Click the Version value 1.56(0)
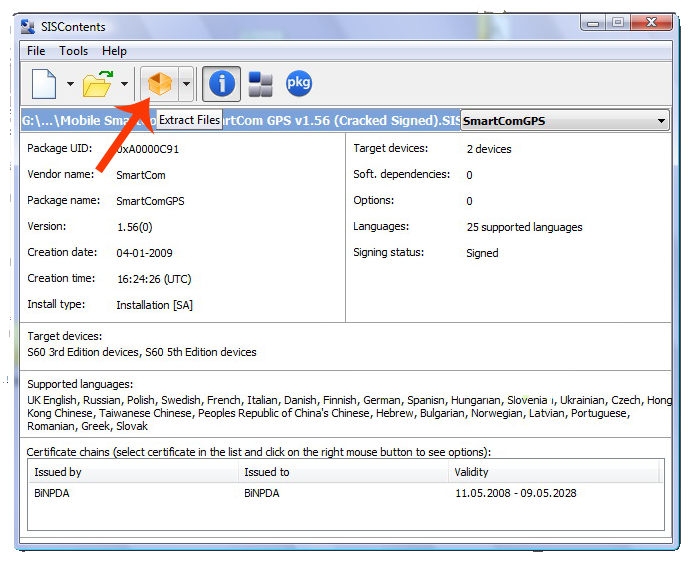This screenshot has height=564, width=696. (134, 227)
